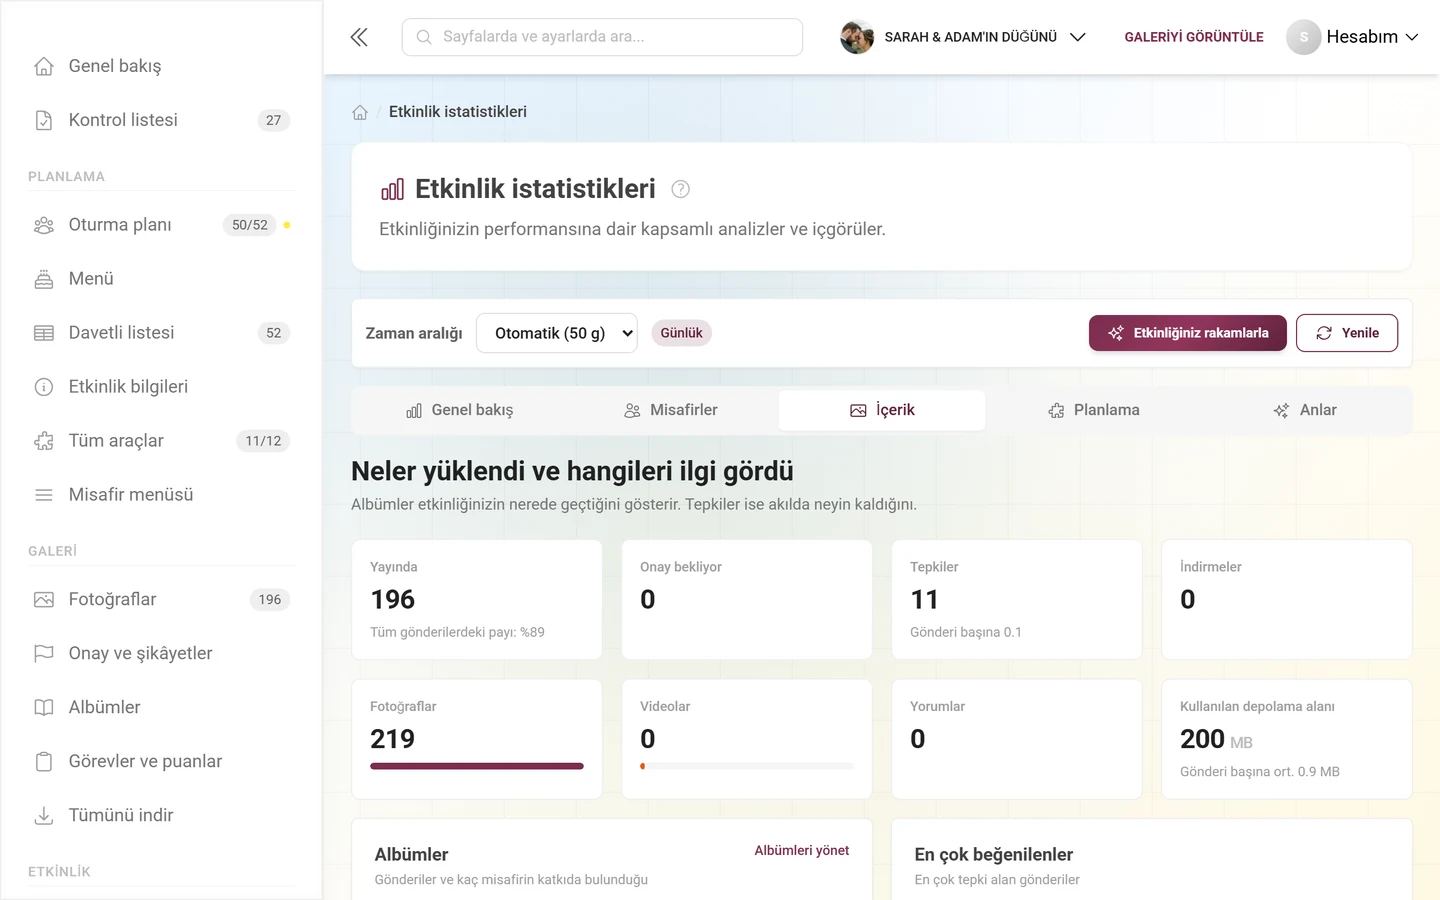Click the Onay bekliyor card
The height and width of the screenshot is (900, 1440).
pyautogui.click(x=747, y=600)
